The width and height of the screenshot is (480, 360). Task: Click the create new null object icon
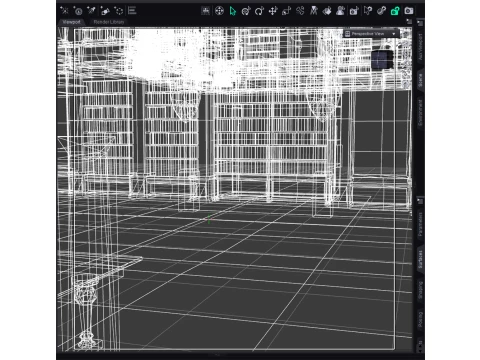click(x=118, y=11)
